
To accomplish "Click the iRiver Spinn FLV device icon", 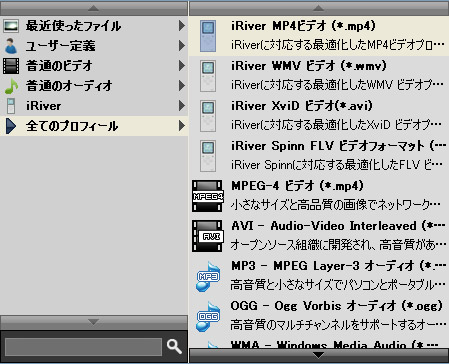I will 208,156.
